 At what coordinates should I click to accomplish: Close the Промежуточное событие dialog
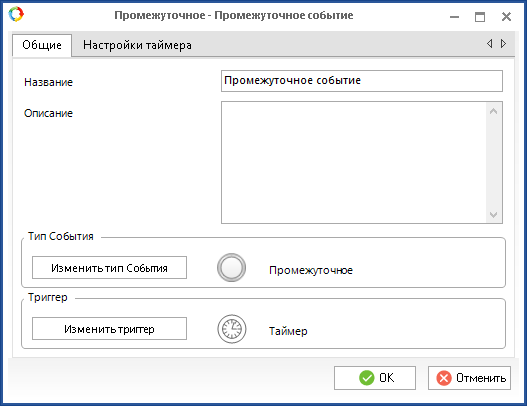[x=506, y=16]
